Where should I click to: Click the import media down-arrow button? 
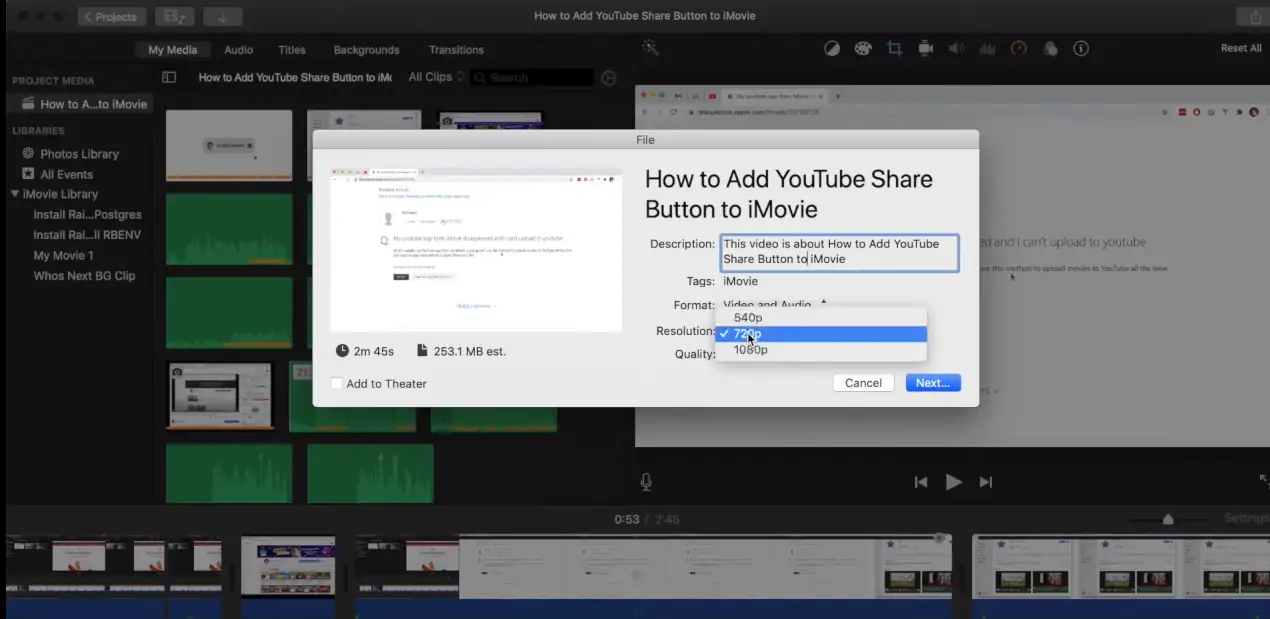pos(222,16)
